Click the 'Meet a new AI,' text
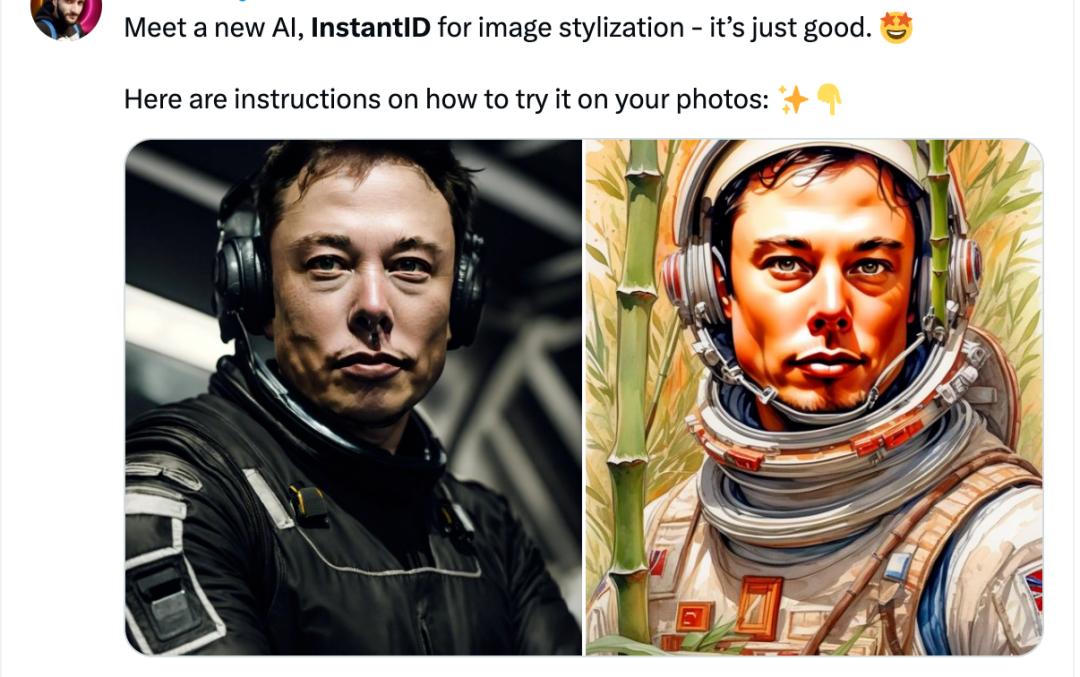1080x677 pixels. (214, 28)
